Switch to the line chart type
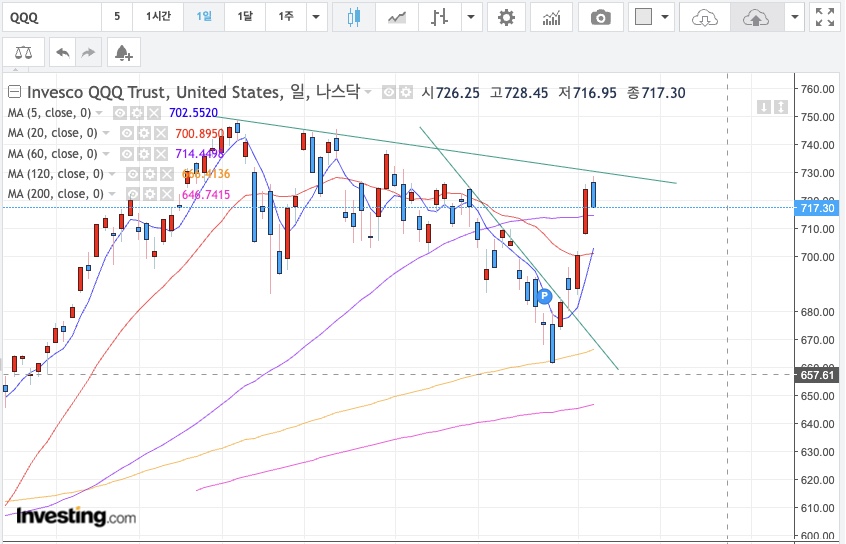846x544 pixels. pos(397,17)
